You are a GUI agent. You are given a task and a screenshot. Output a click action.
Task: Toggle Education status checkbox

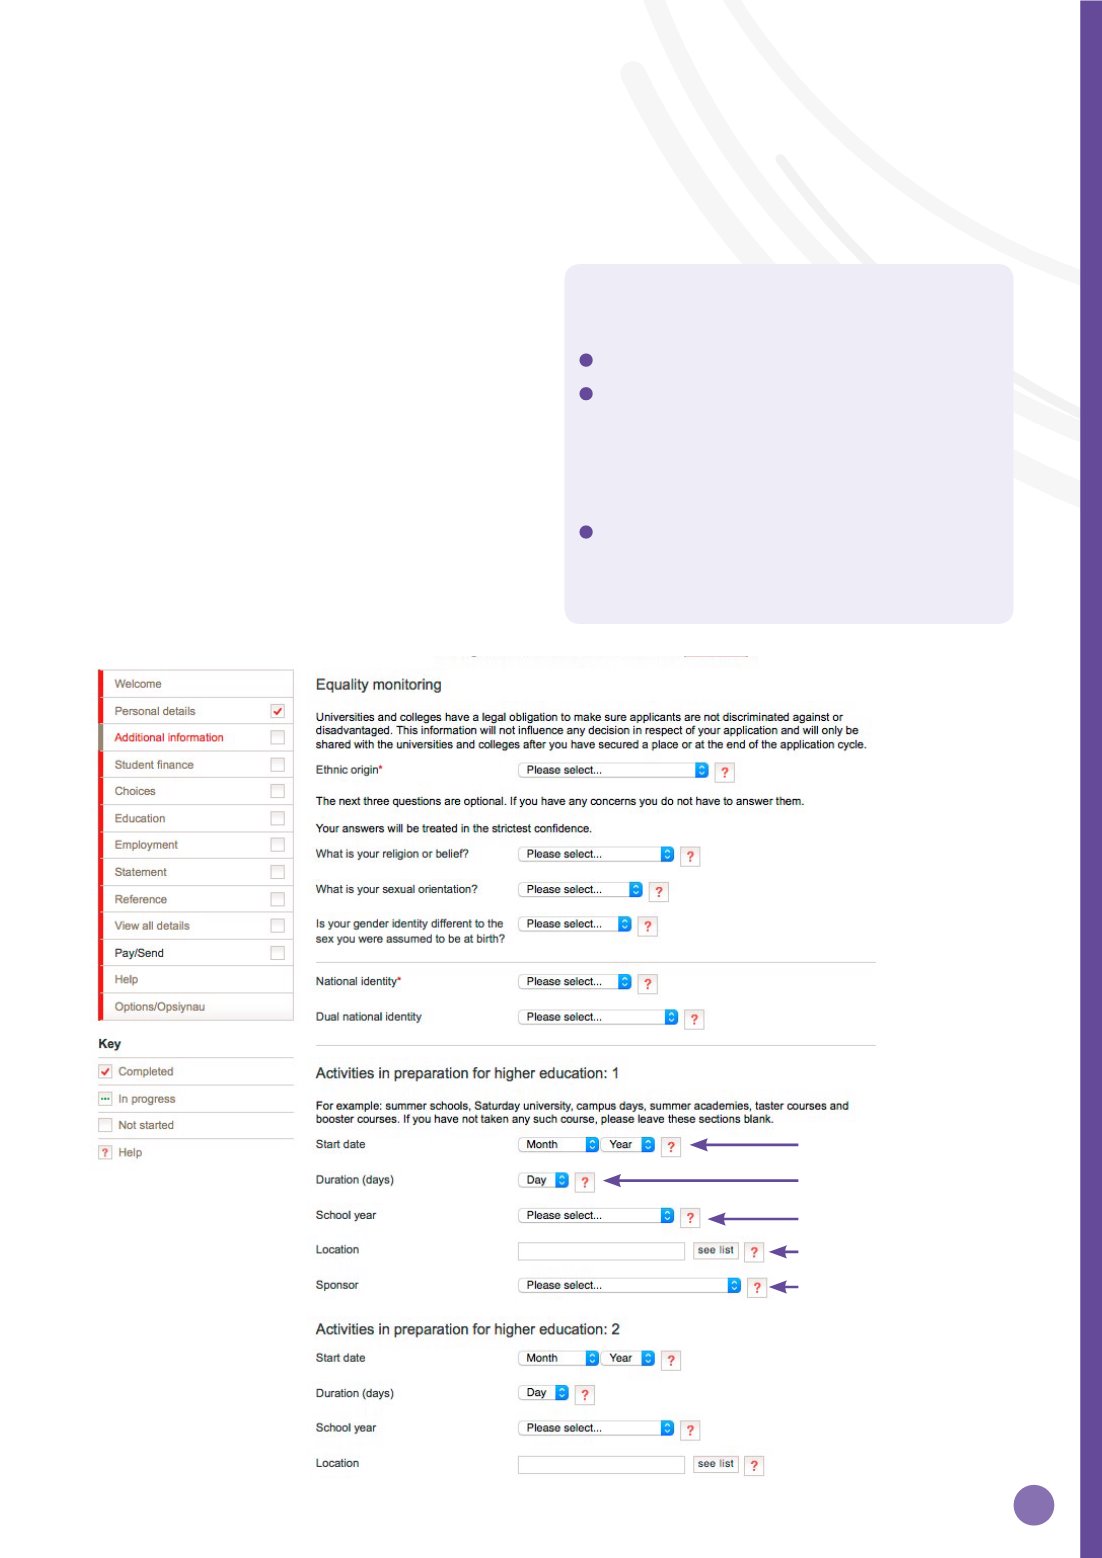[x=278, y=818]
